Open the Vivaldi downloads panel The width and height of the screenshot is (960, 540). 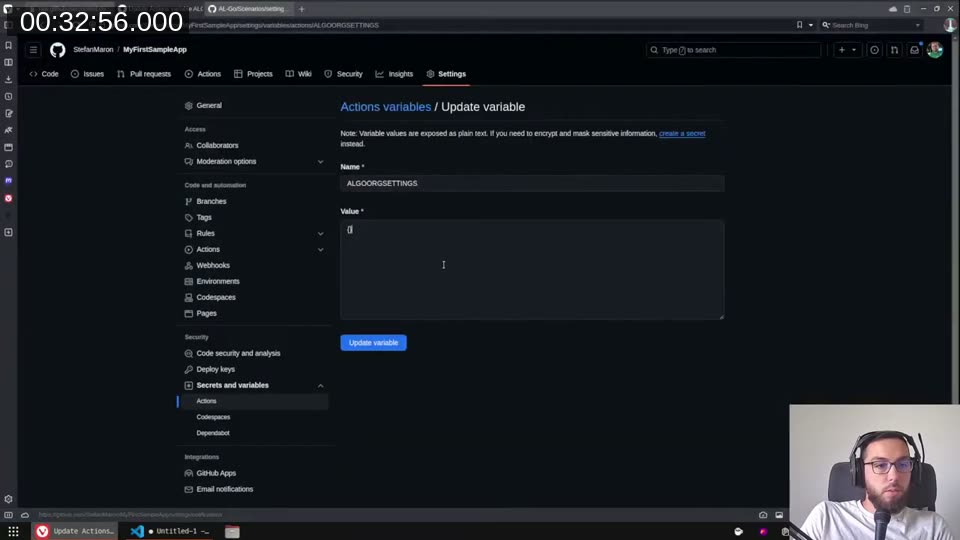[9, 80]
